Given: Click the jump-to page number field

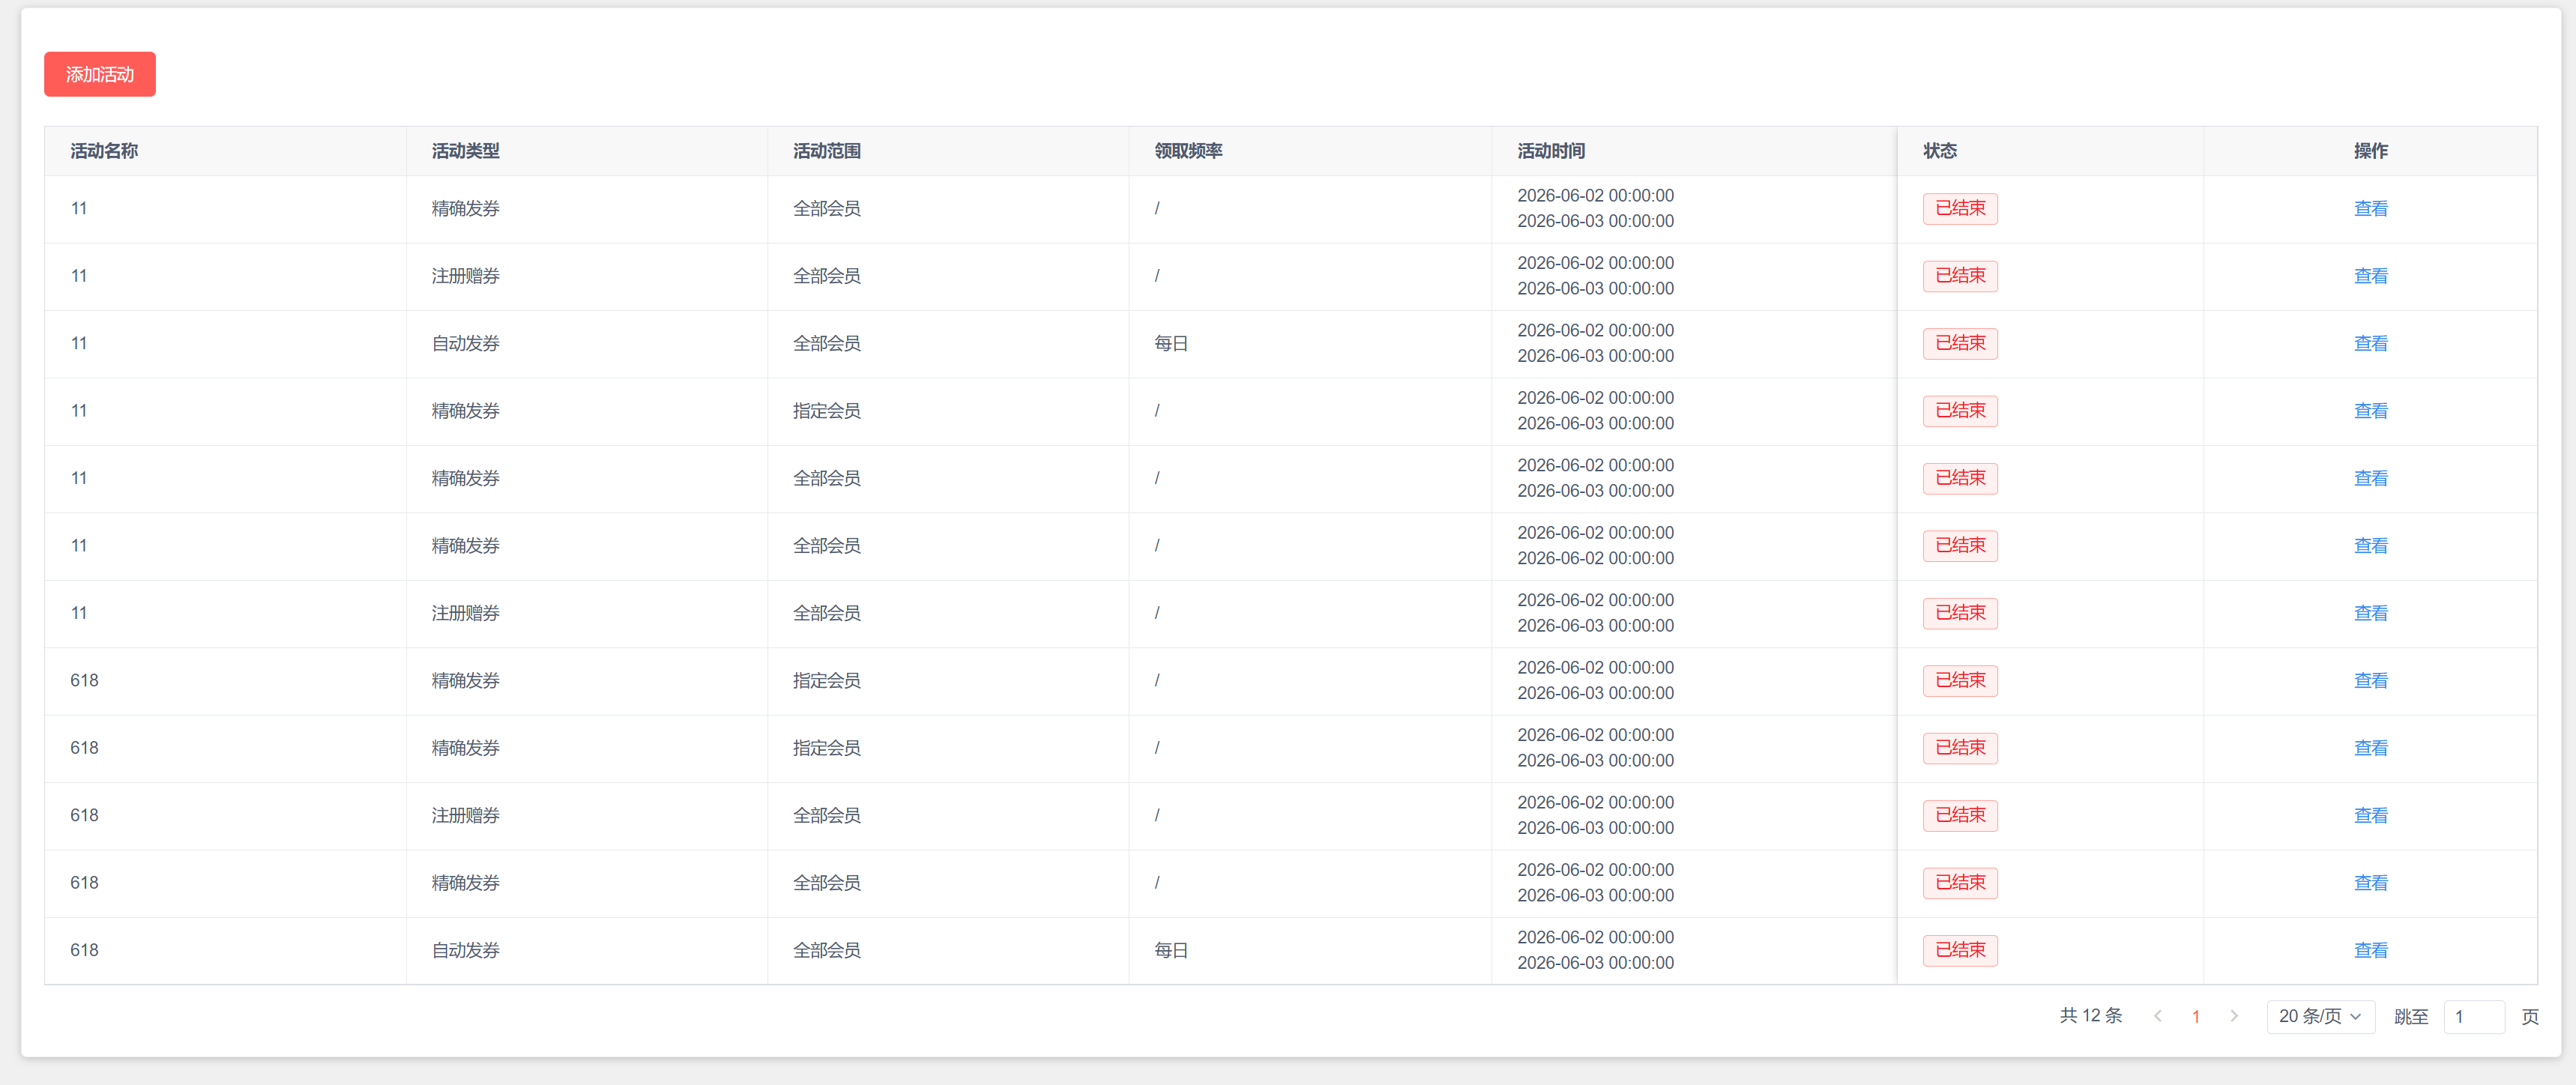Looking at the screenshot, I should [2473, 1016].
